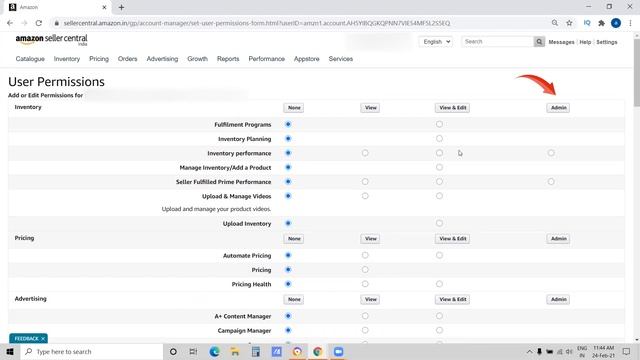
Task: Select the None radio for Fulfilment Programs
Action: (288, 124)
